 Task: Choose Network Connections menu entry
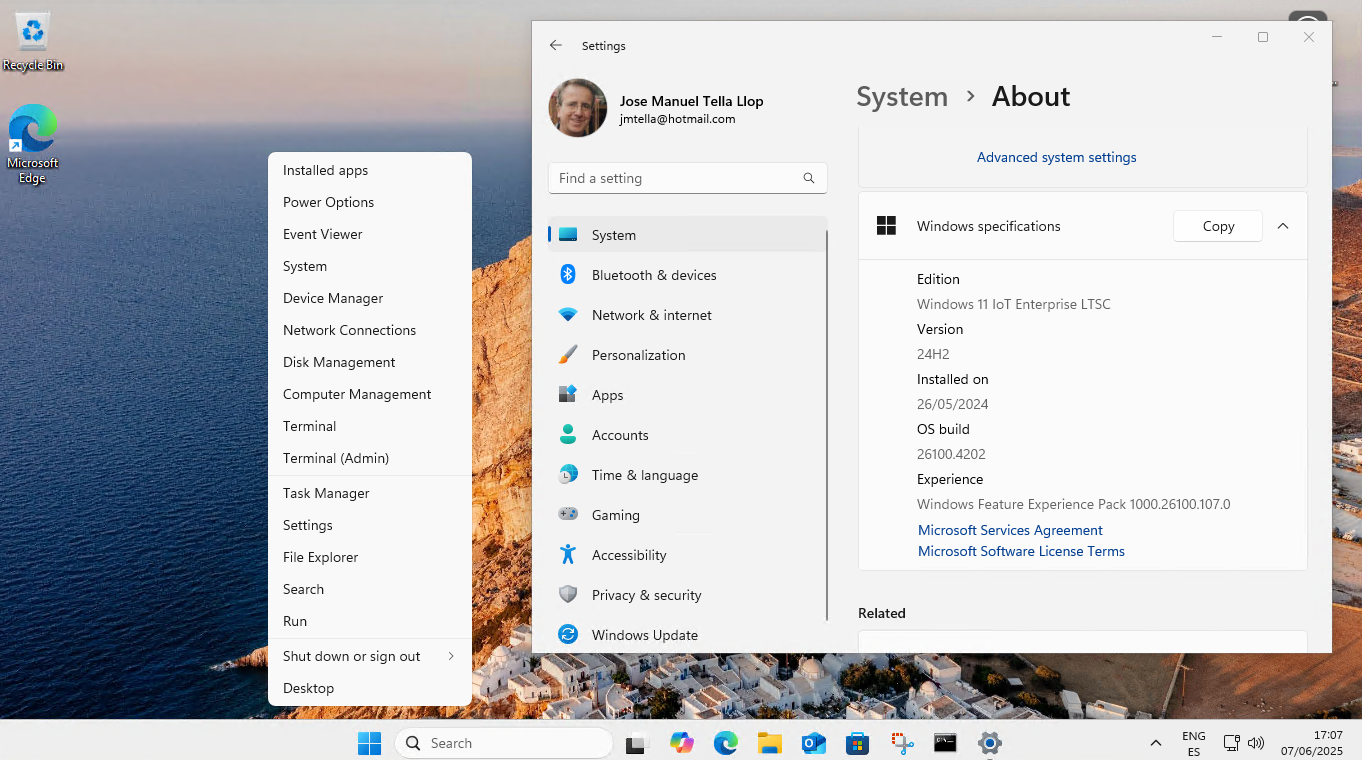pyautogui.click(x=369, y=330)
